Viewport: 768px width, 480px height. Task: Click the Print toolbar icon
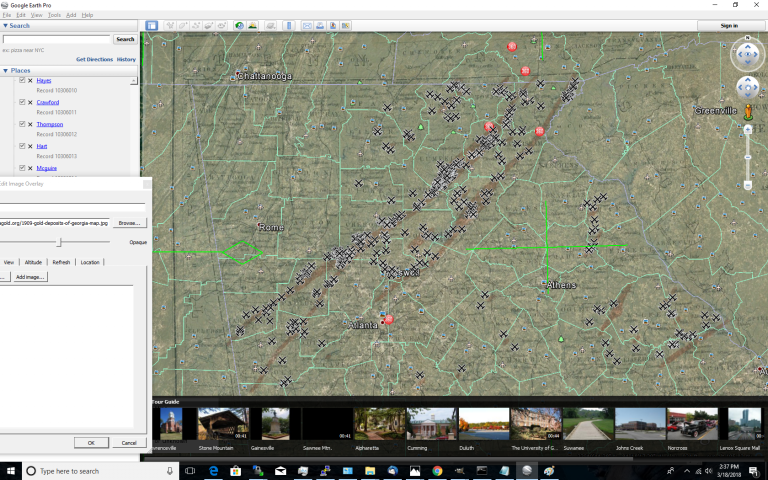[x=320, y=25]
